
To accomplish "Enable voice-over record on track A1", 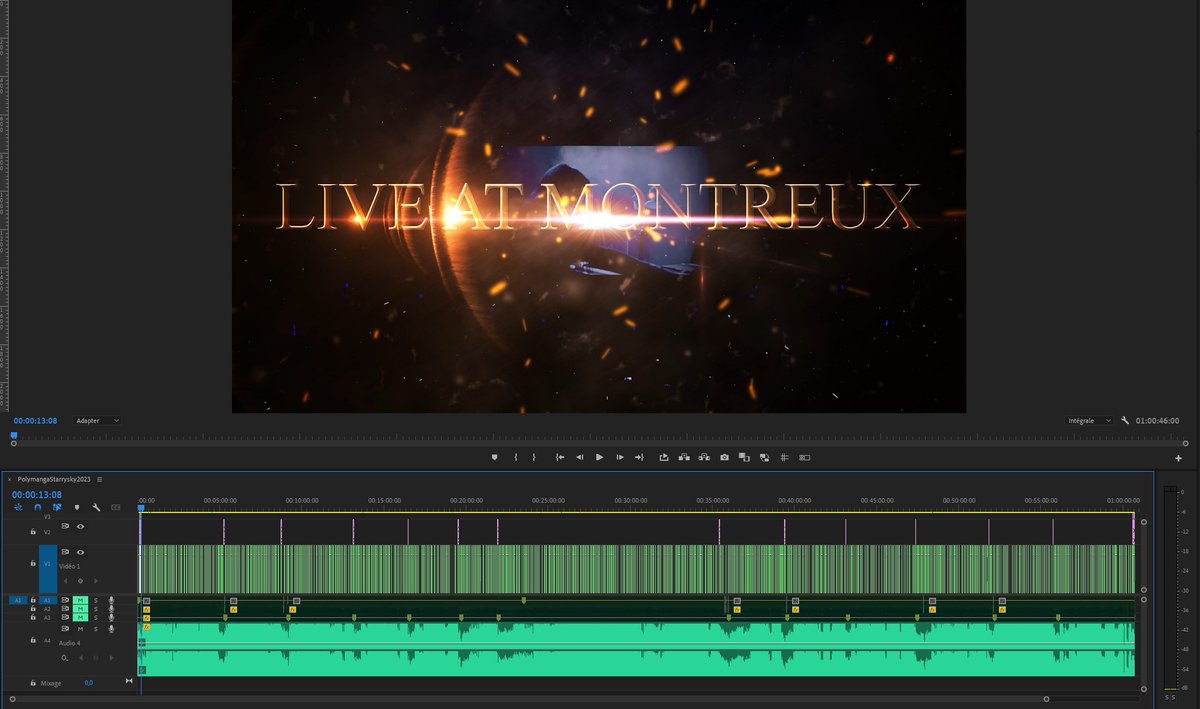I will click(111, 600).
